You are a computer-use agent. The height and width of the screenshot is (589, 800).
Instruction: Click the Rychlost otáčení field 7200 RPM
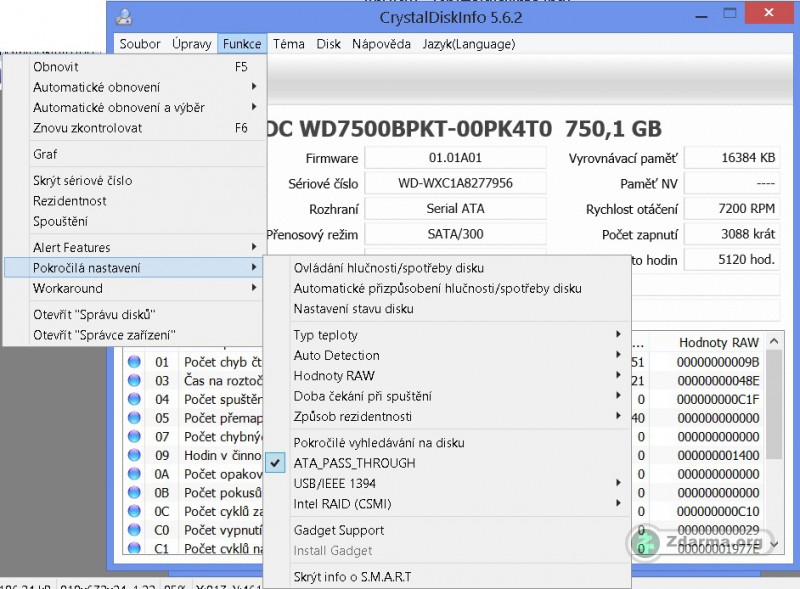tap(732, 209)
